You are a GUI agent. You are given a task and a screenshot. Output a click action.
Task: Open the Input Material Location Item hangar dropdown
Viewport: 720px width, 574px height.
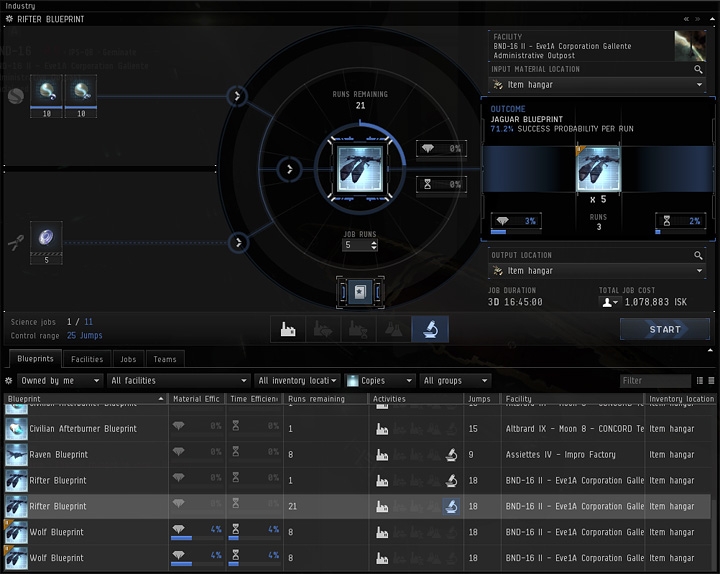point(600,86)
